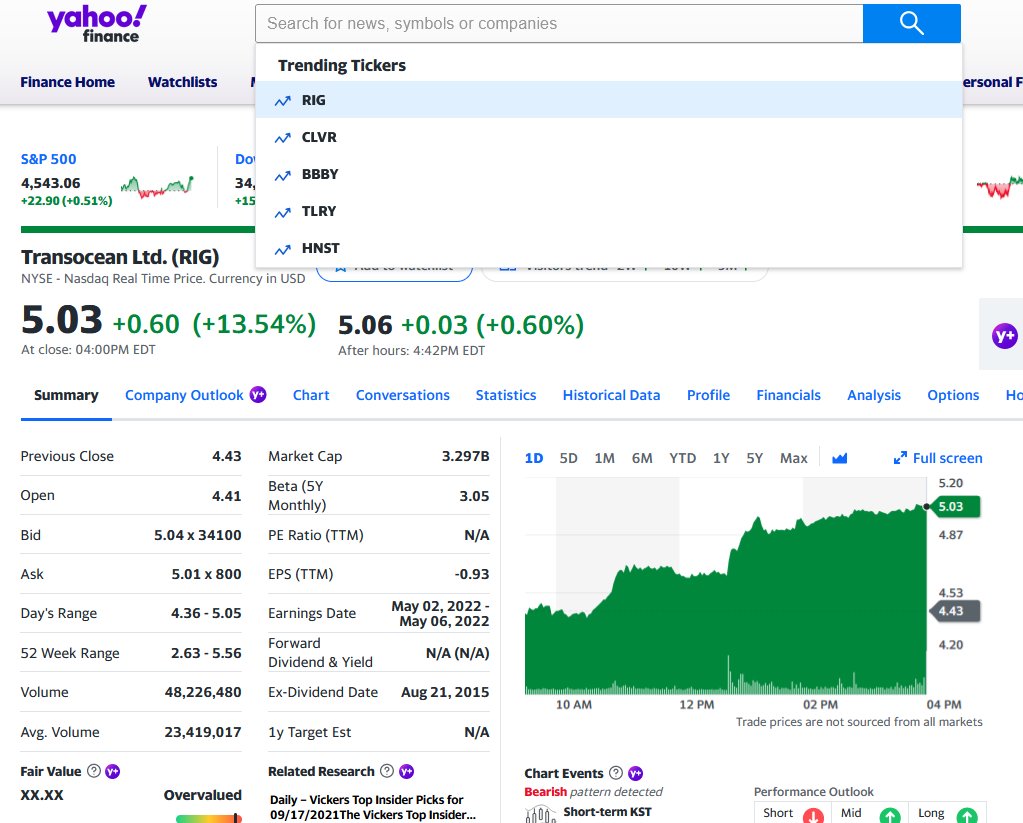1023x823 pixels.
Task: Click the 5.03 current price chart marker
Action: (x=954, y=506)
